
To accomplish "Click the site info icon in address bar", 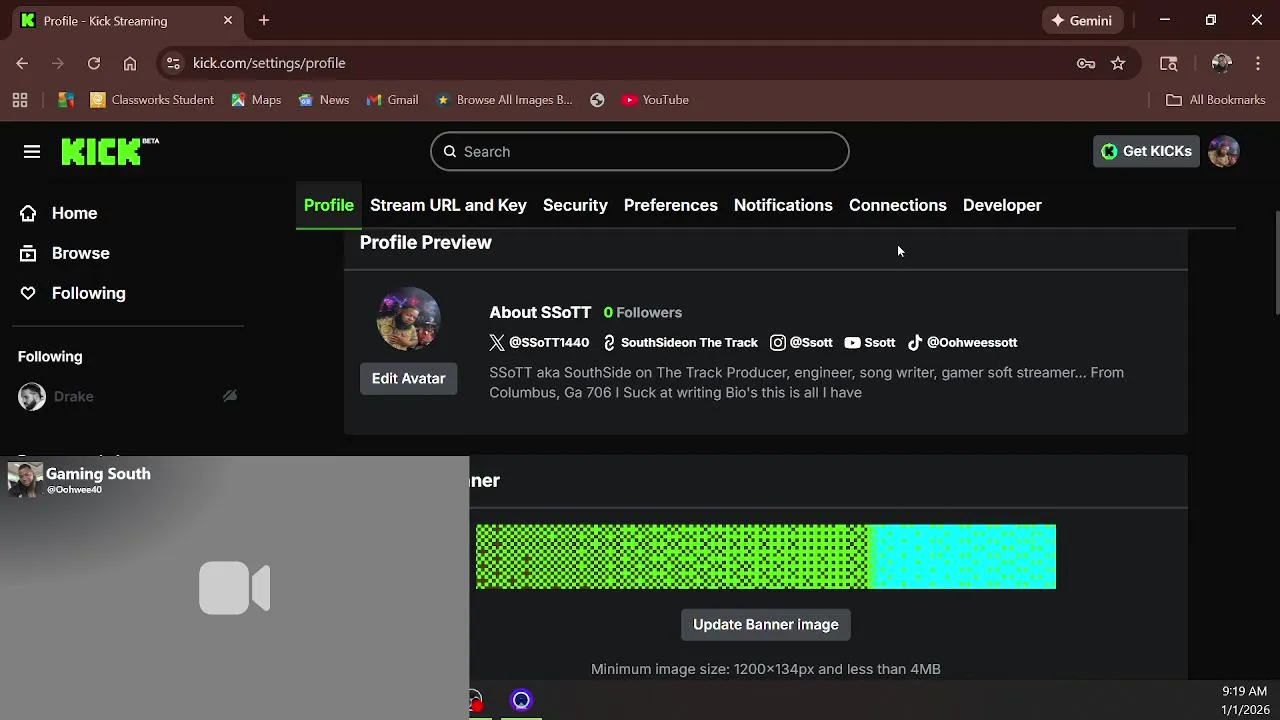I will (x=173, y=63).
